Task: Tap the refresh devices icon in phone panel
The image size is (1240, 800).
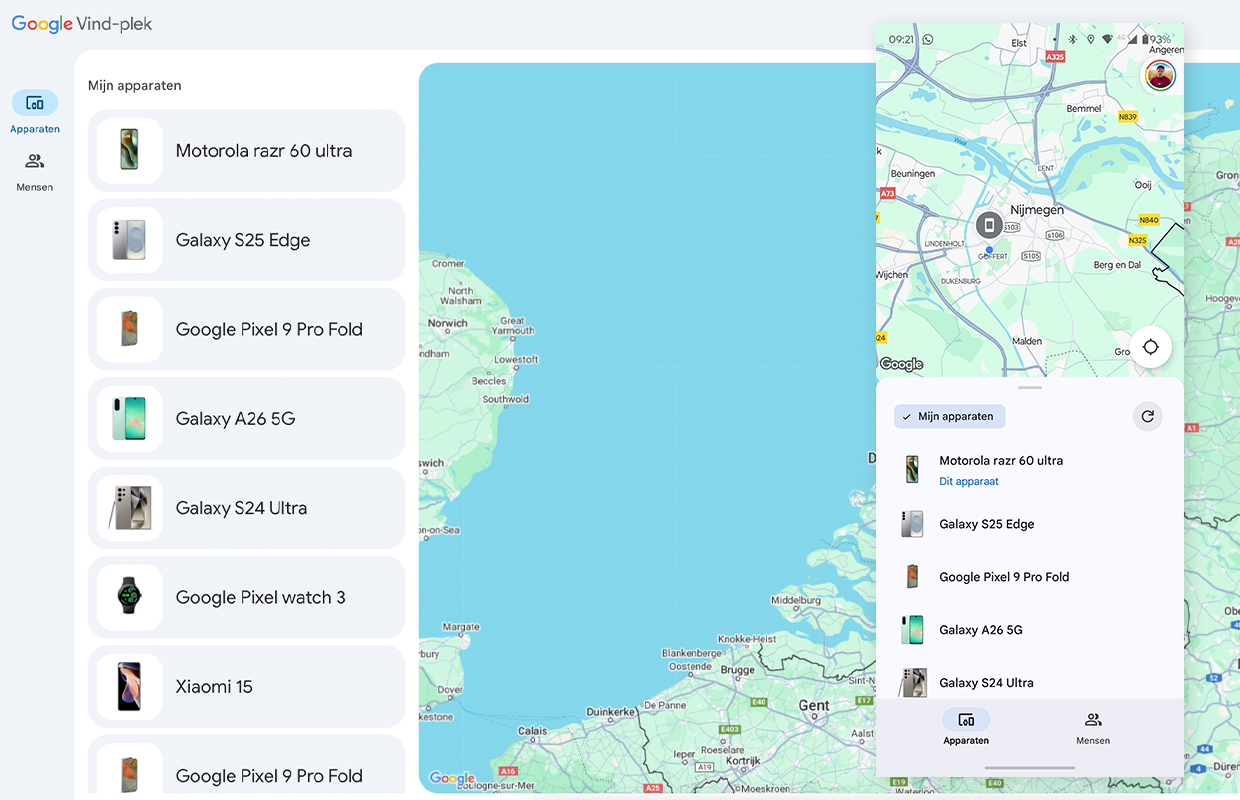Action: pyautogui.click(x=1148, y=417)
